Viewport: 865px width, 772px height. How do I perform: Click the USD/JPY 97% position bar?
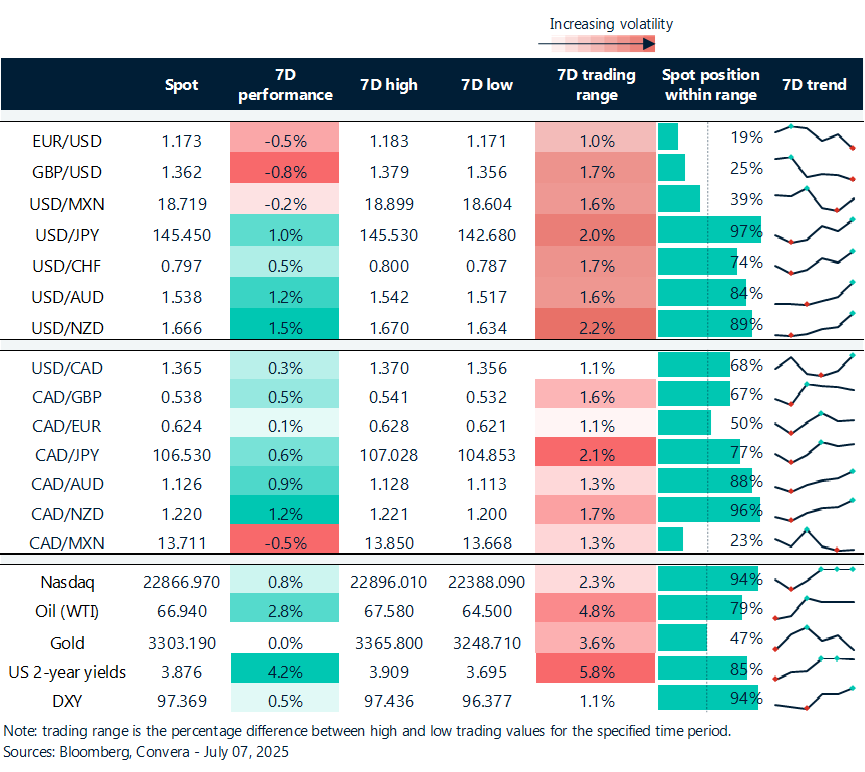(x=709, y=233)
